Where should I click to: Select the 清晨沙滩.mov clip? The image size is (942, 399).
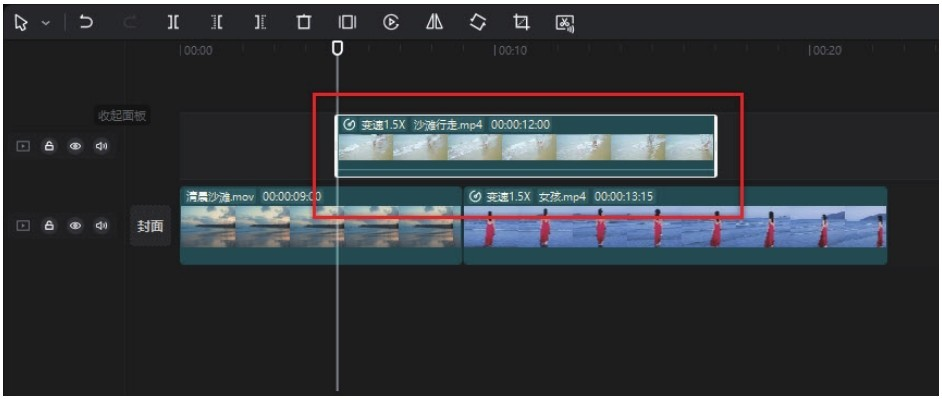[x=321, y=225]
